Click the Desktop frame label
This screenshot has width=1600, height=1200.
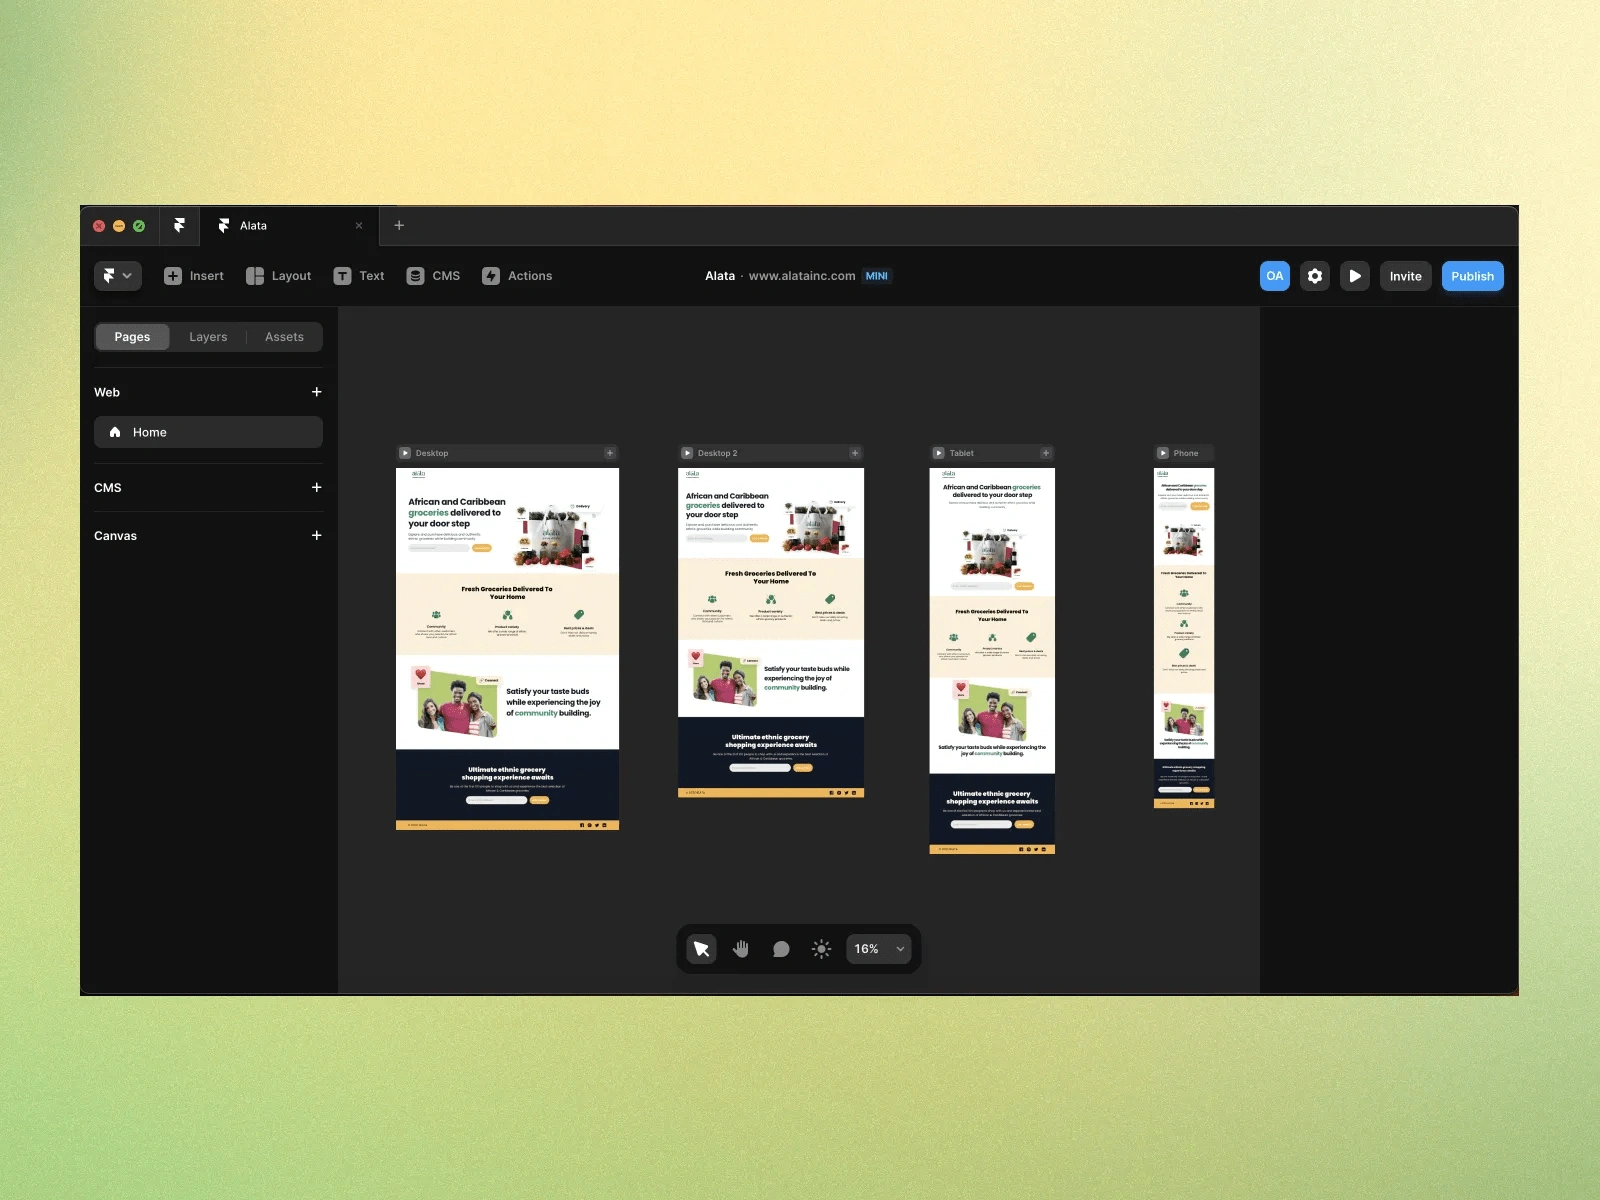(x=432, y=453)
